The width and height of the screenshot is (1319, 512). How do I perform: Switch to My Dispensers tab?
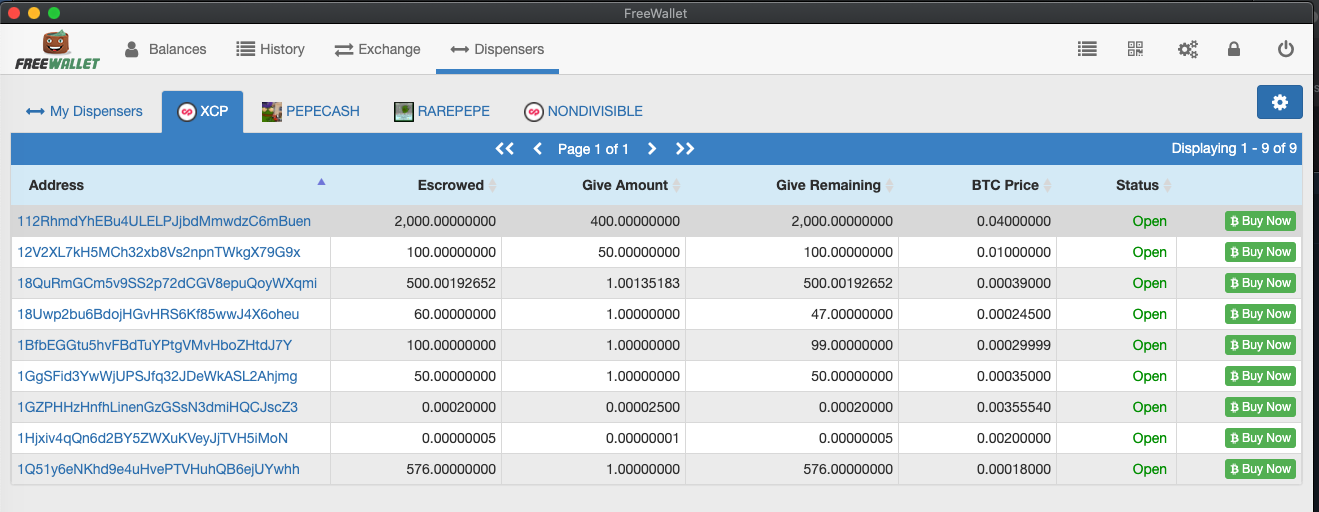coord(85,111)
